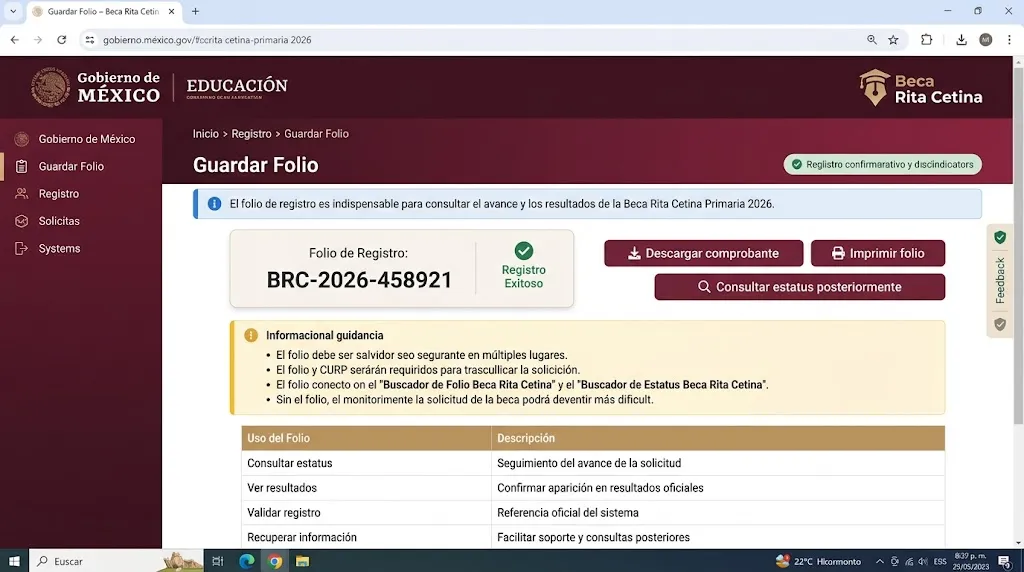The image size is (1024, 572).
Task: Open Task View on the taskbar
Action: pyautogui.click(x=218, y=561)
